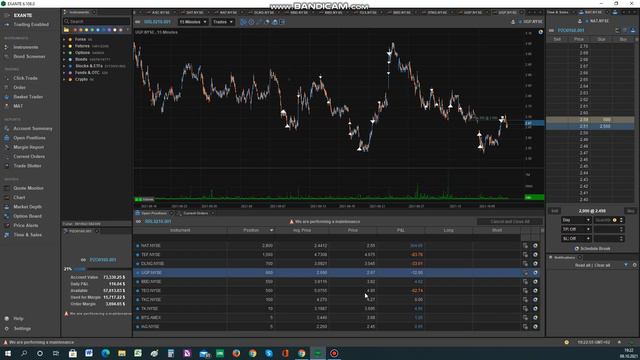Image resolution: width=640 pixels, height=360 pixels.
Task: Expand the Crypto tree node
Action: [64, 79]
